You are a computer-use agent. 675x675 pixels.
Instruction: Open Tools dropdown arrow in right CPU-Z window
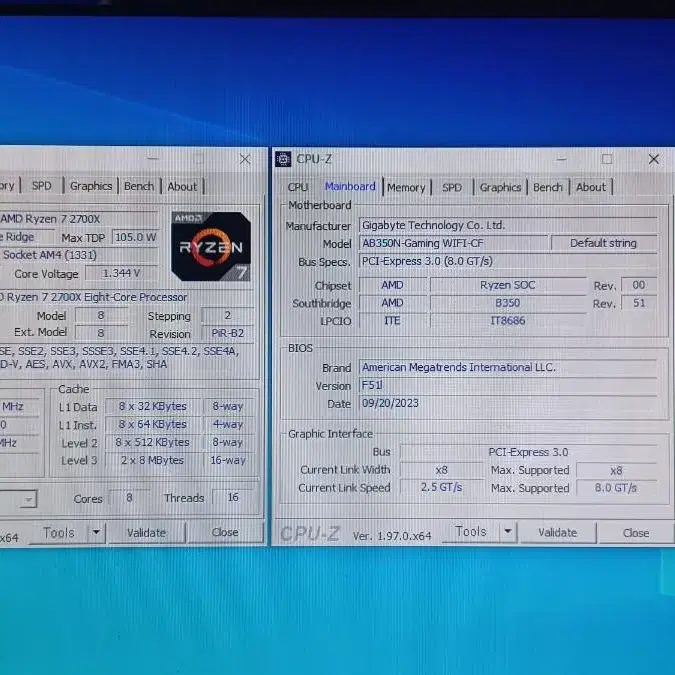point(508,532)
